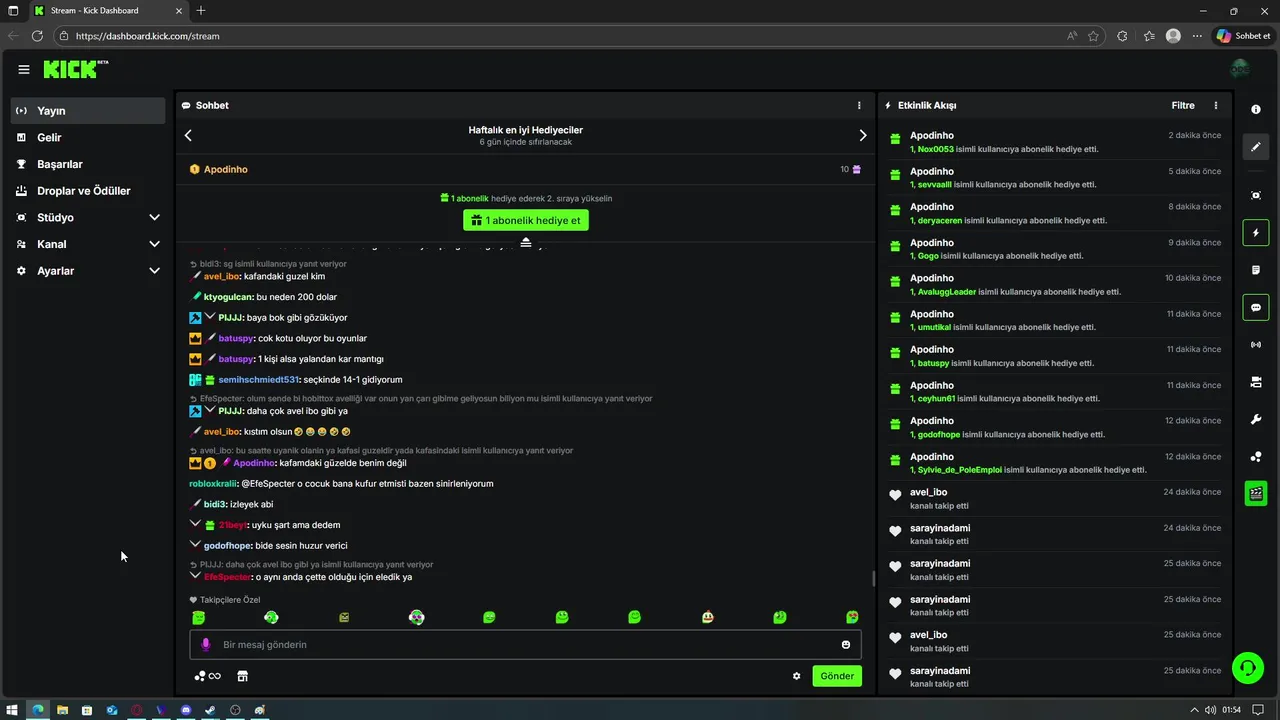Select the first green emote in the Takipçilere Özel row
Screen dimensions: 1280x720
(x=199, y=618)
